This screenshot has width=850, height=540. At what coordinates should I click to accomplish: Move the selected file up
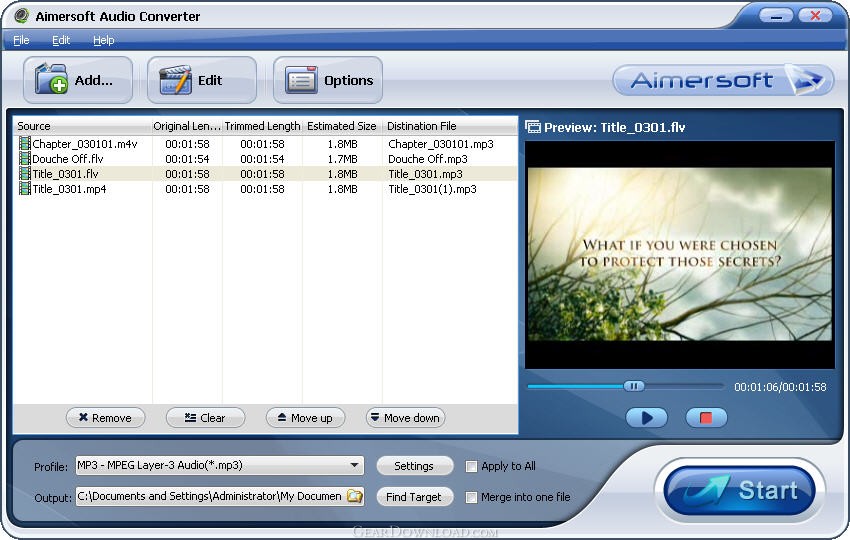(x=305, y=418)
